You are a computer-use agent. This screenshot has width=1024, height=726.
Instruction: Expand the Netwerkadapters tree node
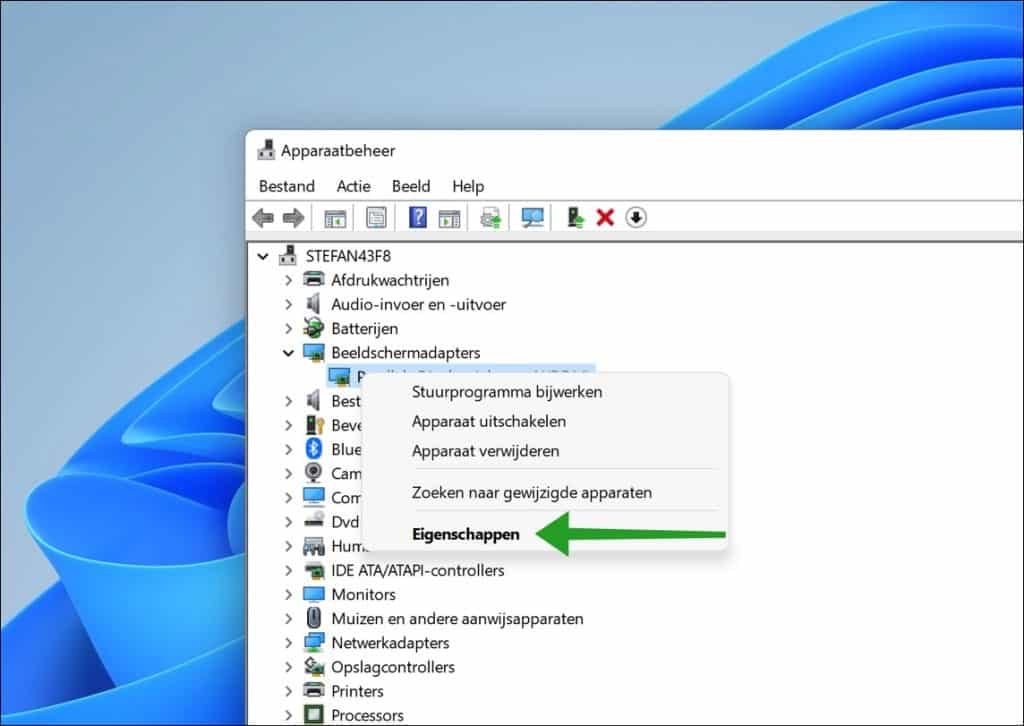pos(288,643)
